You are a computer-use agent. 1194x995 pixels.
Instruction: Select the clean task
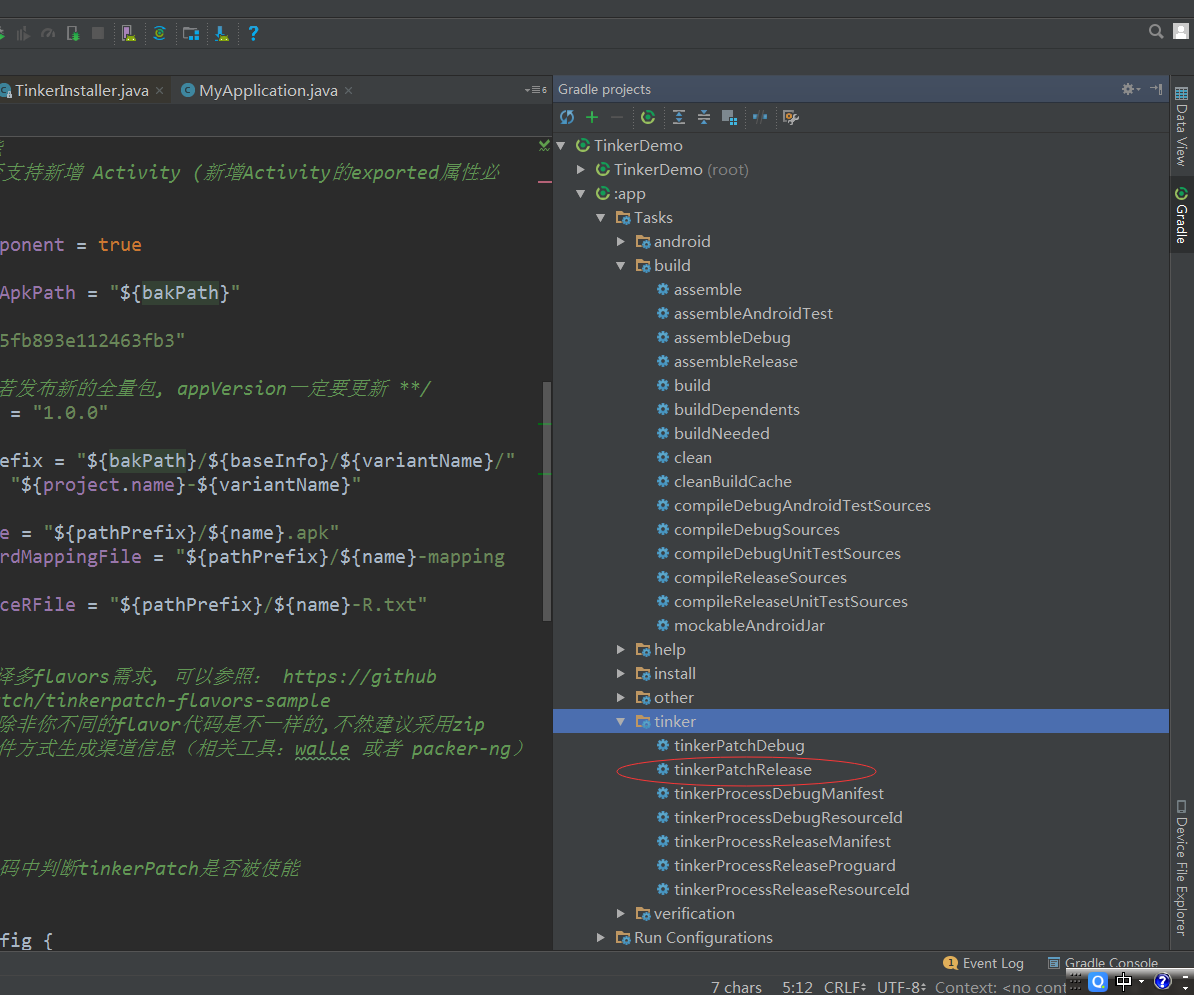pyautogui.click(x=692, y=458)
